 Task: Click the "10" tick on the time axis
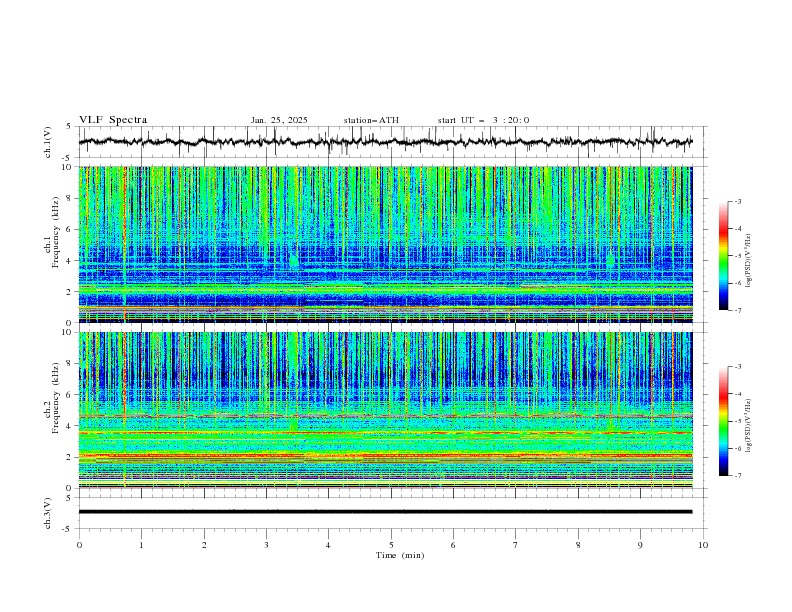click(703, 545)
